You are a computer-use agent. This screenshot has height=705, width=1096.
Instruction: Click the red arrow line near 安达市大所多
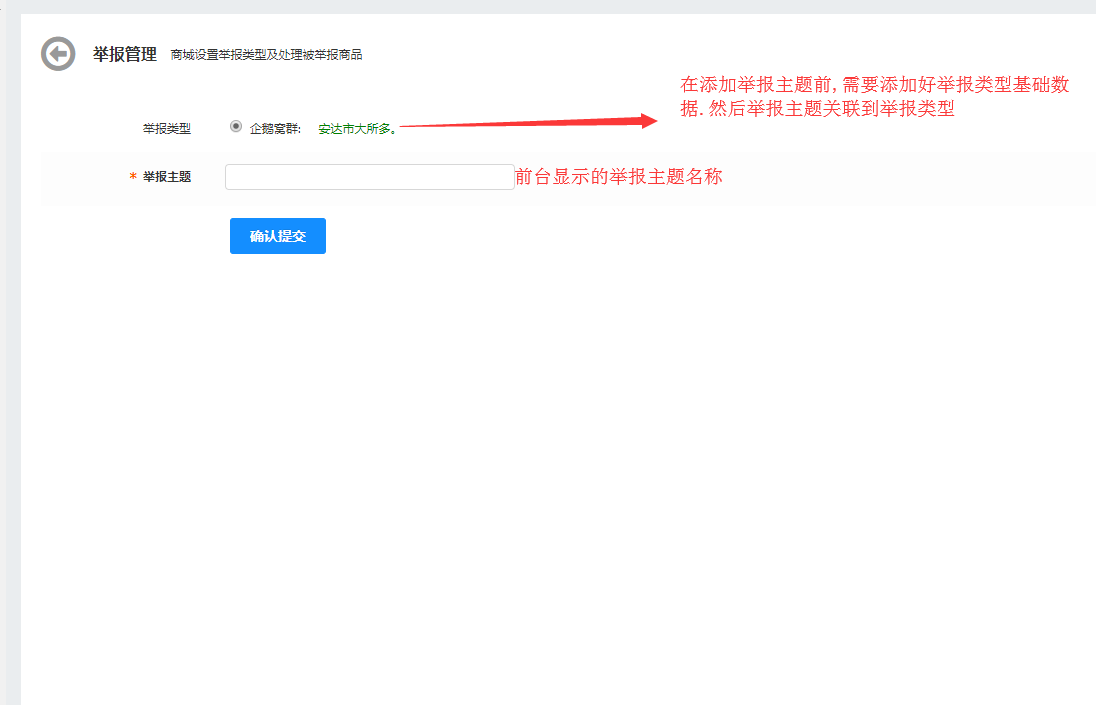pyautogui.click(x=500, y=124)
